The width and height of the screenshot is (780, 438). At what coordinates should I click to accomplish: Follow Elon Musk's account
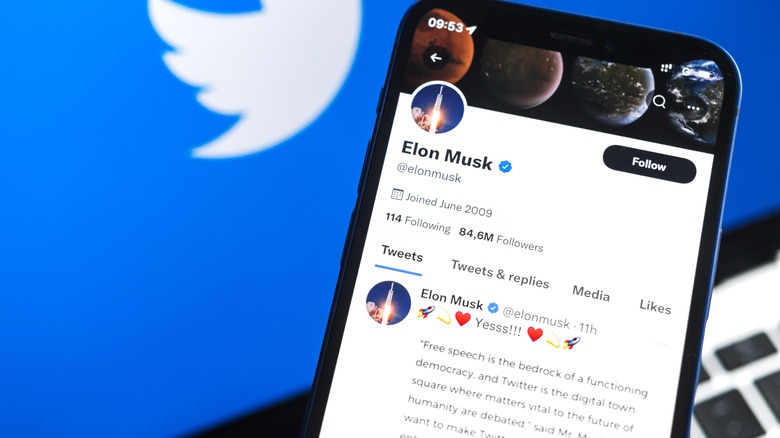[649, 164]
